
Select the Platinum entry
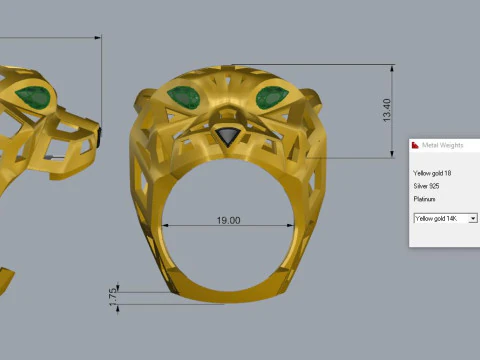pyautogui.click(x=424, y=199)
